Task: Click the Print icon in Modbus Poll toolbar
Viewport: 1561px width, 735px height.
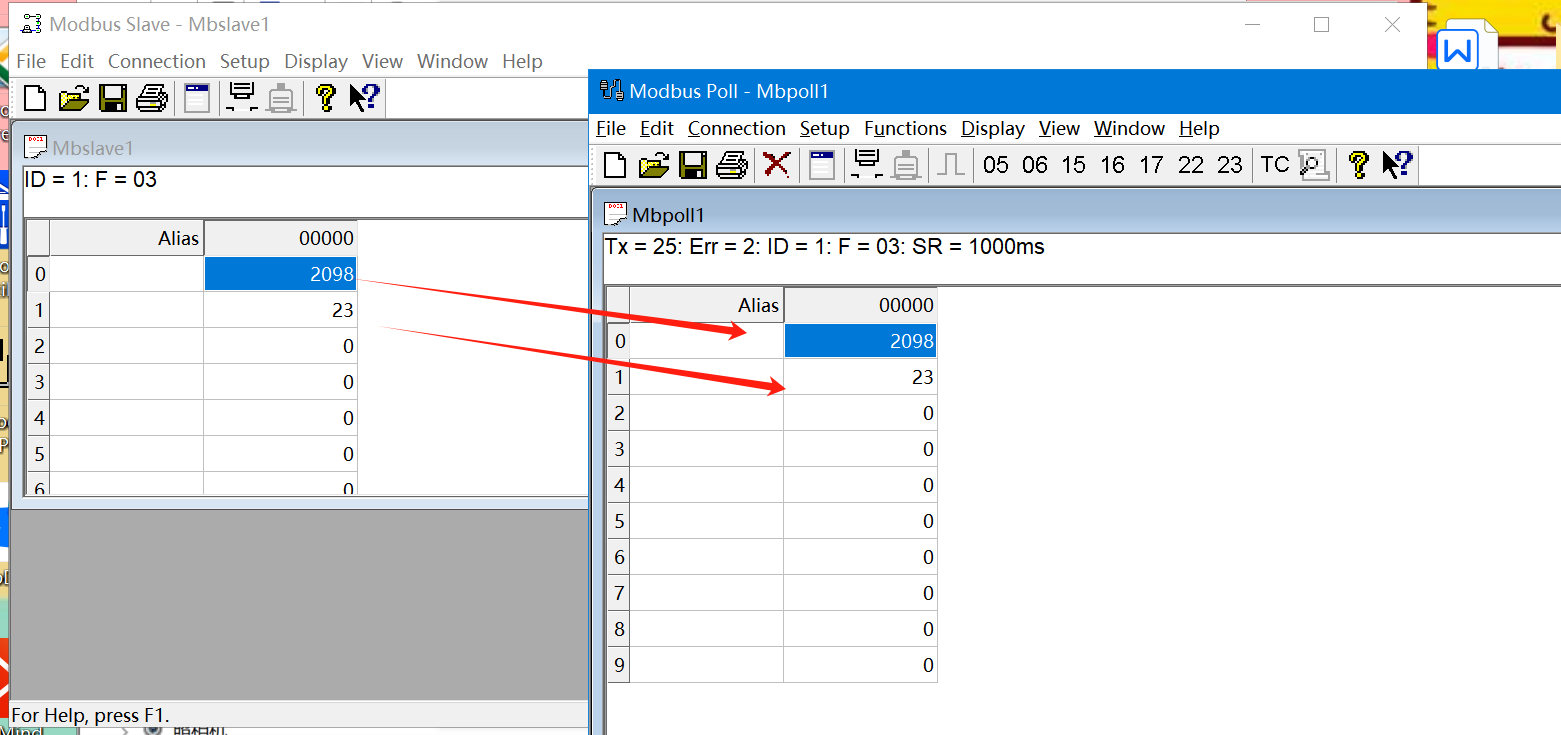Action: coord(732,164)
